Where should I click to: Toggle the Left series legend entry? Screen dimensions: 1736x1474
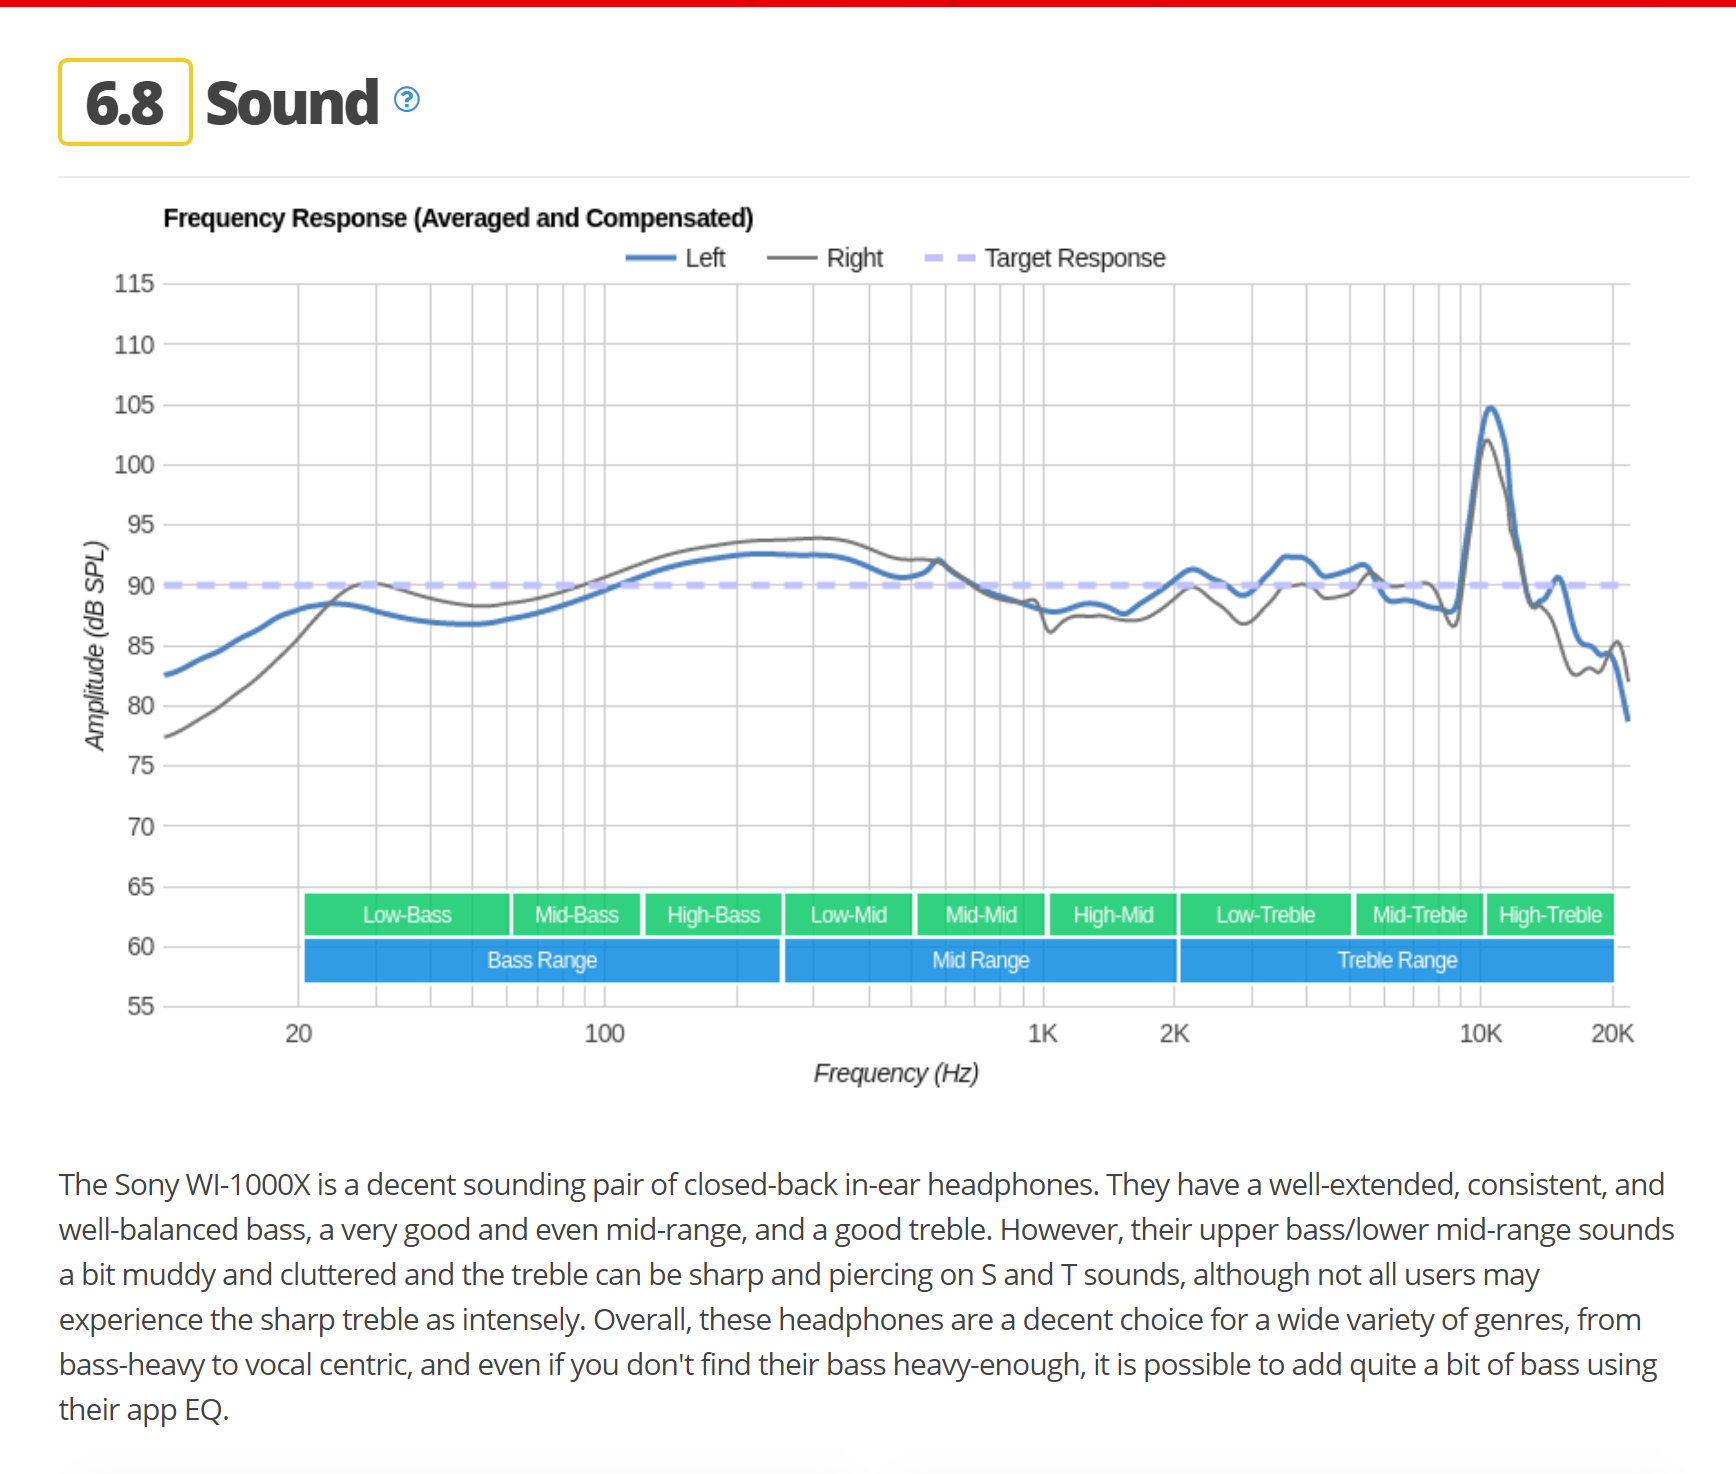click(x=675, y=258)
